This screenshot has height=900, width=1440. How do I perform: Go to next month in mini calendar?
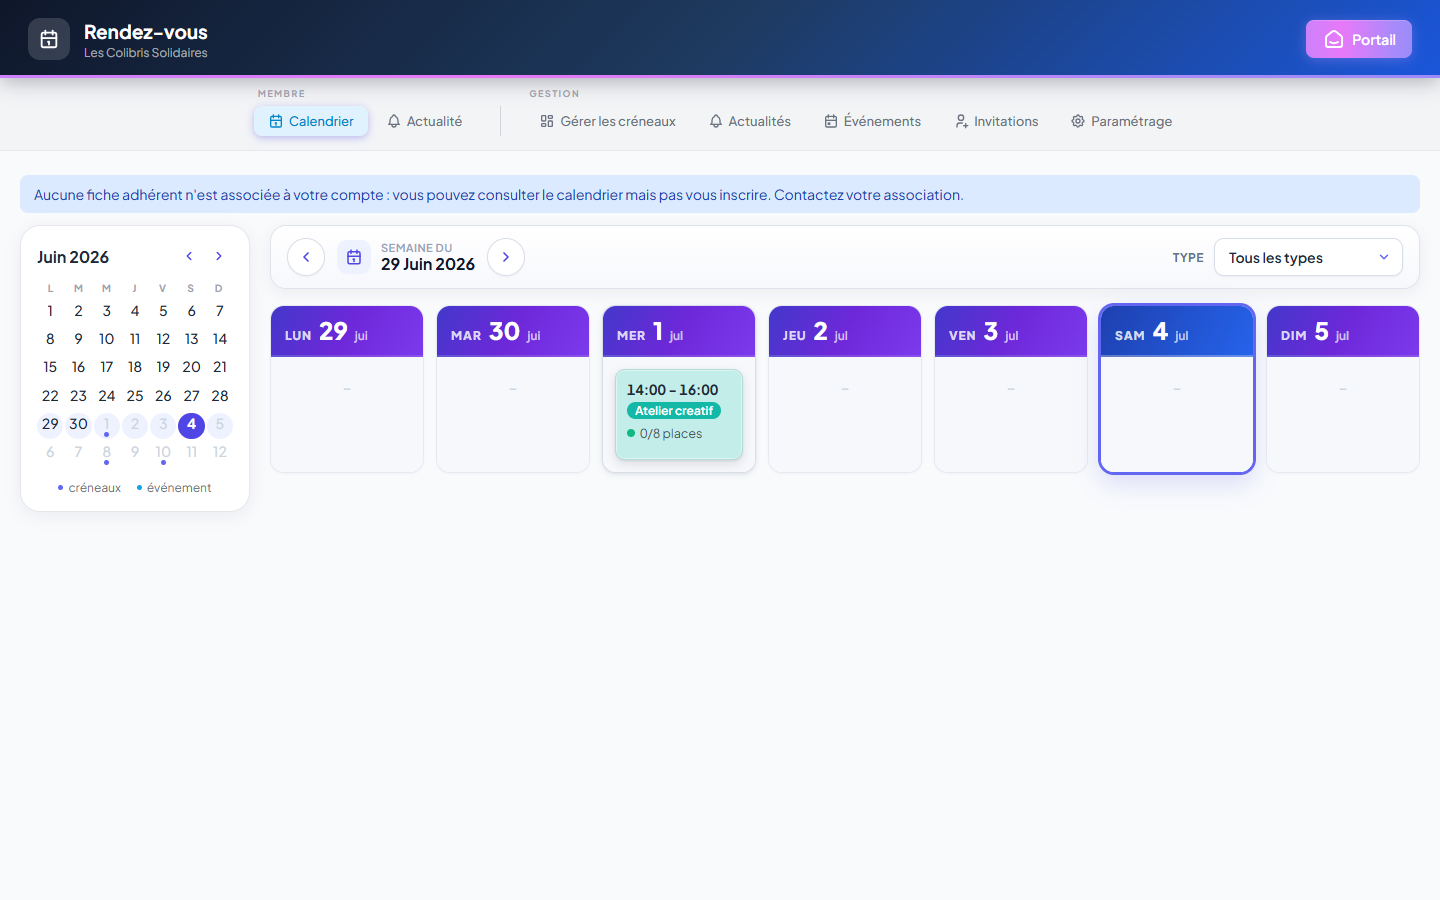pyautogui.click(x=219, y=256)
